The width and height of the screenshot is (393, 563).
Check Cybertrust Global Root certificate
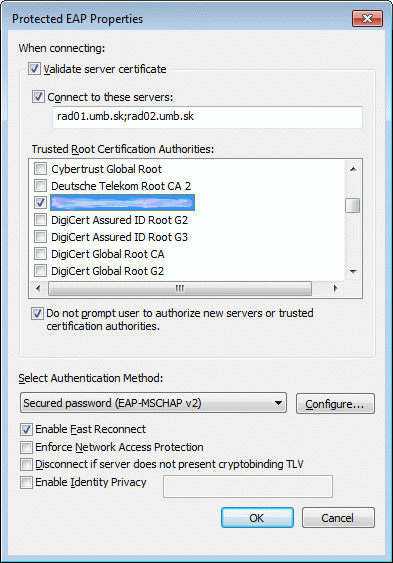pyautogui.click(x=40, y=168)
